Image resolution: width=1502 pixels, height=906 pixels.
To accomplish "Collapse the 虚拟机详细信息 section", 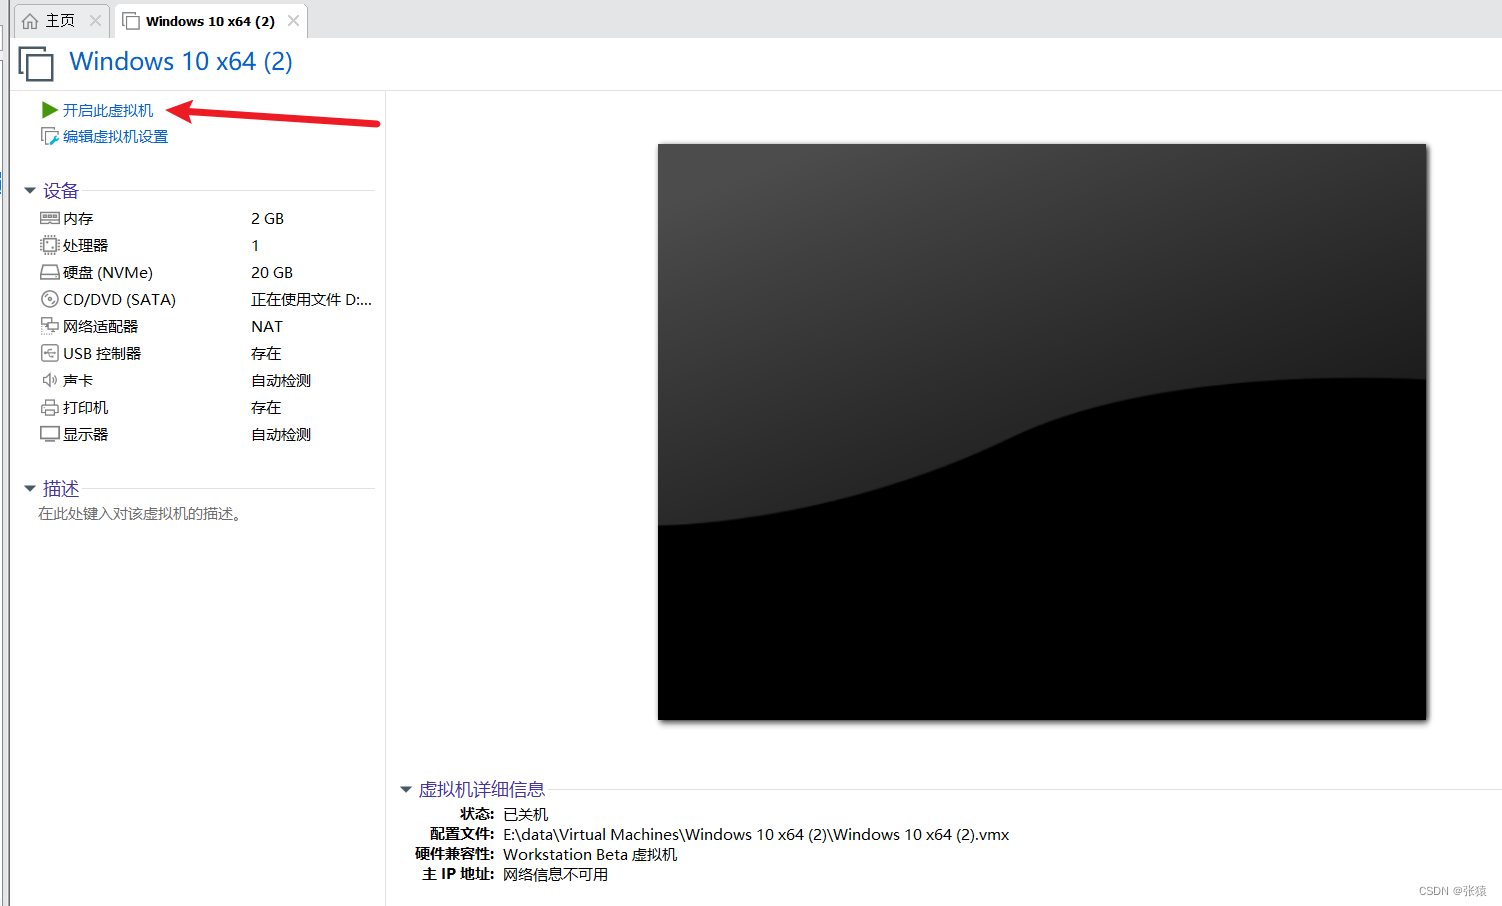I will coord(406,789).
